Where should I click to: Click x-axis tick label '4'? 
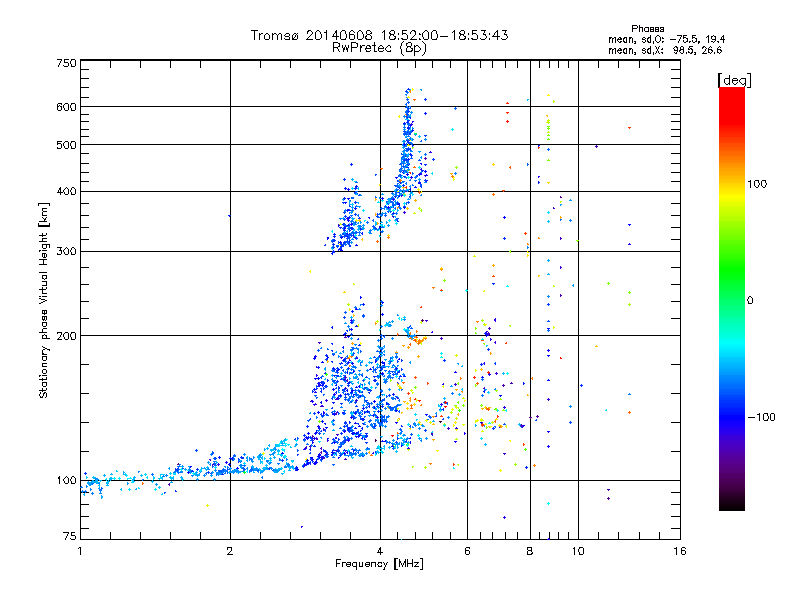tap(380, 551)
